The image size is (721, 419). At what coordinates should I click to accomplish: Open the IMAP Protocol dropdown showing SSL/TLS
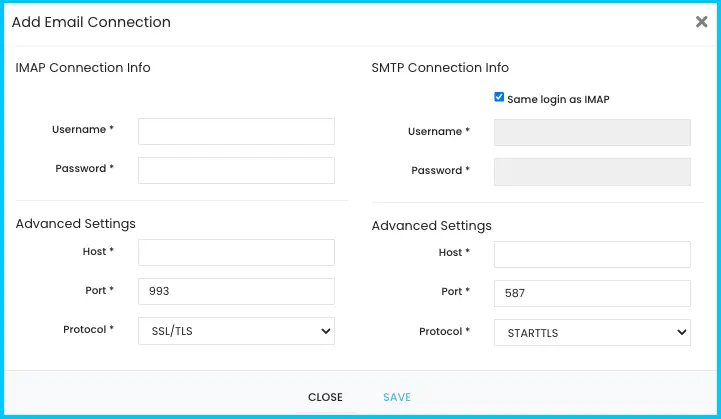[236, 331]
